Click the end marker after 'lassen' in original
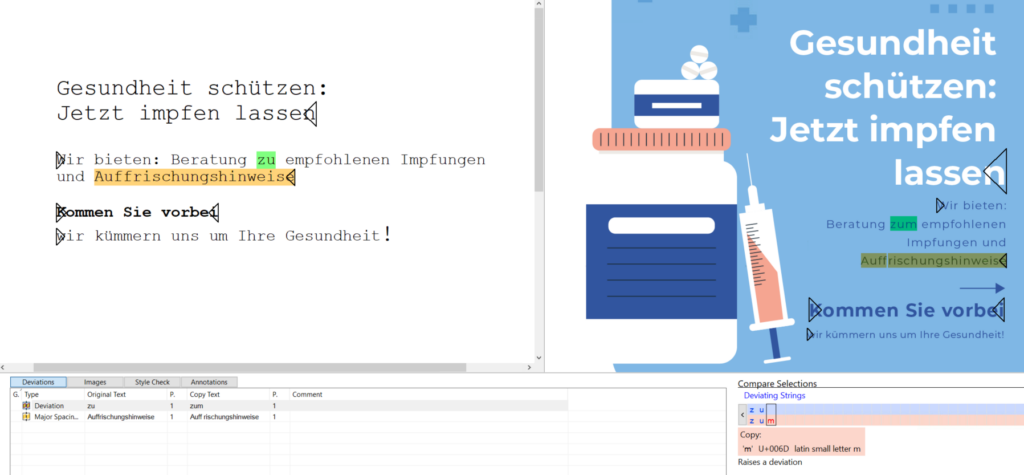 coord(311,114)
